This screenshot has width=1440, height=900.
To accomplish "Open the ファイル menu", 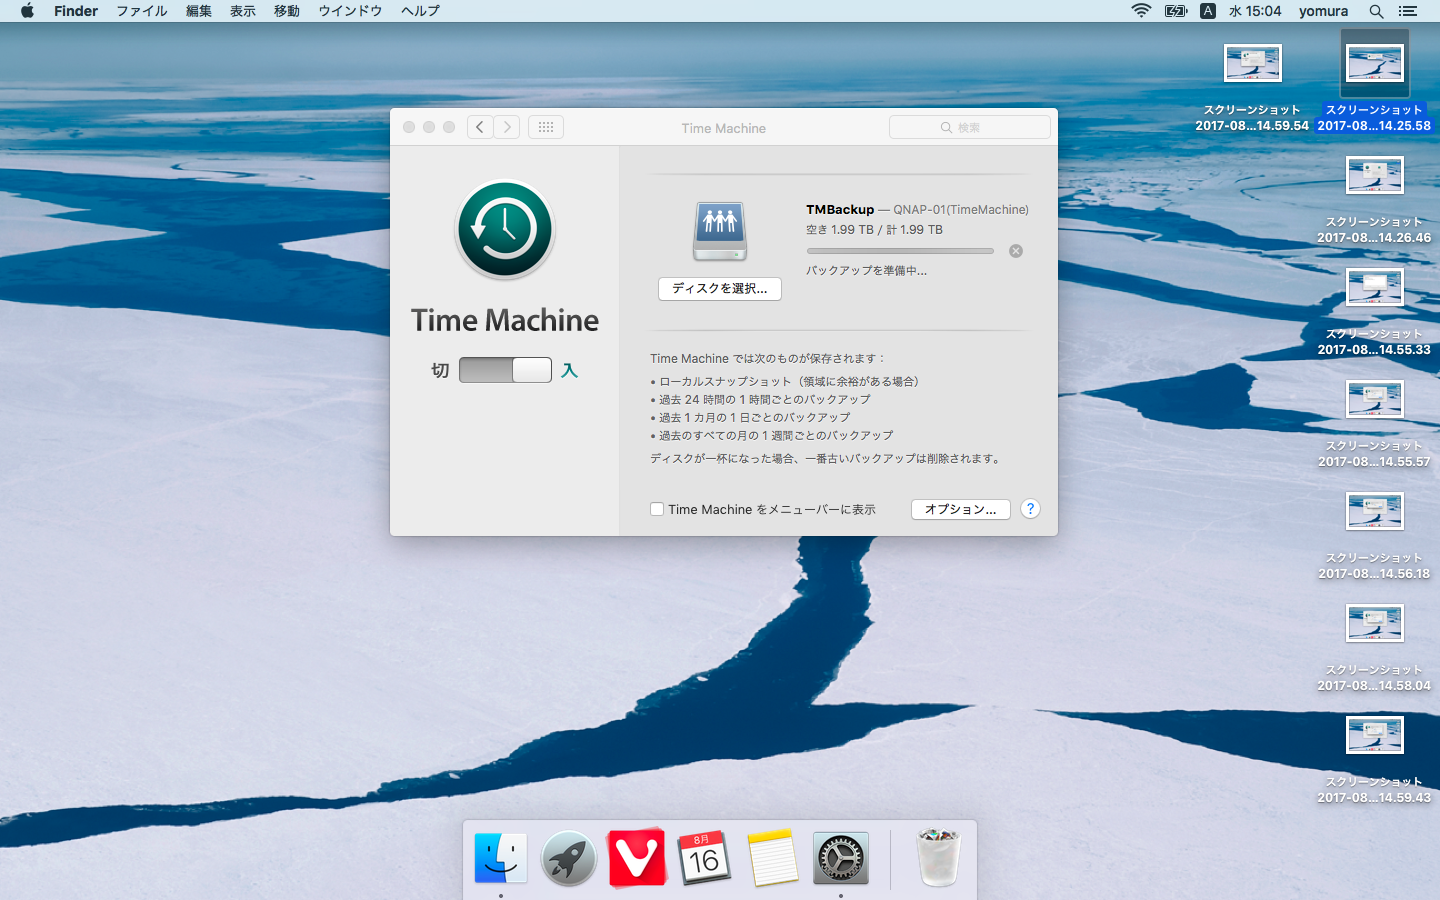I will click(142, 11).
